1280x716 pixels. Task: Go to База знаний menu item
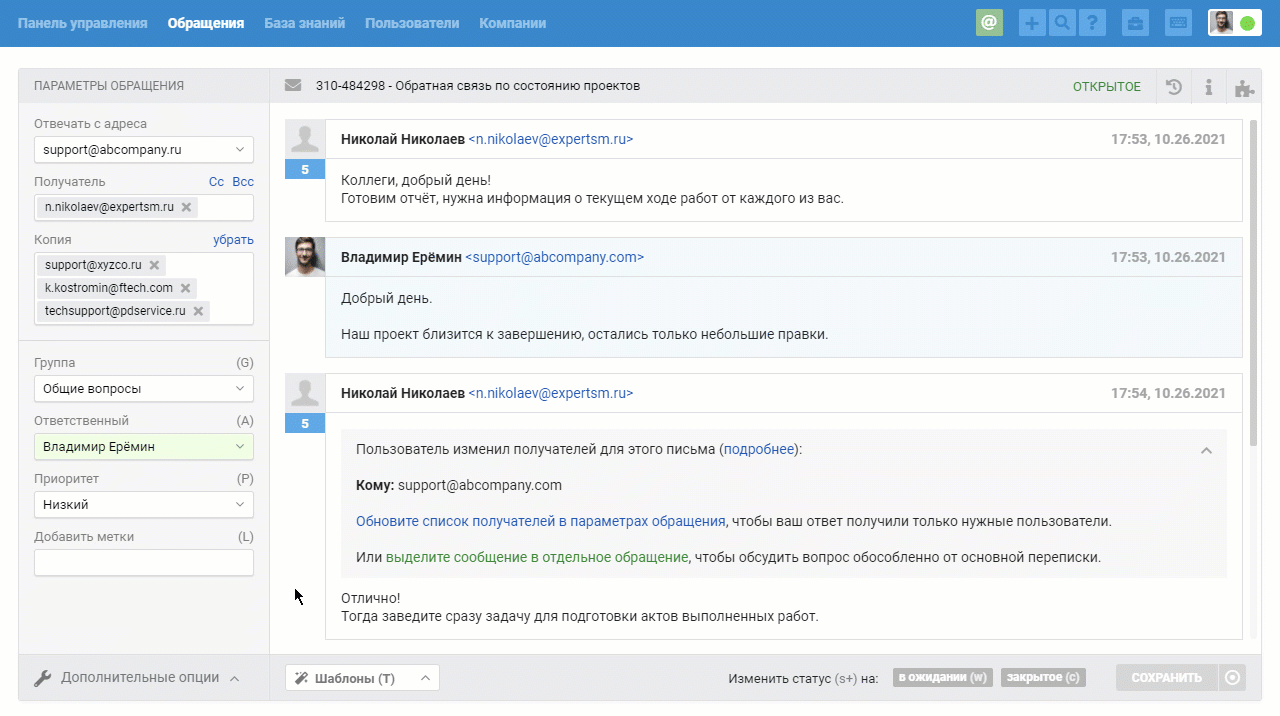pos(304,23)
